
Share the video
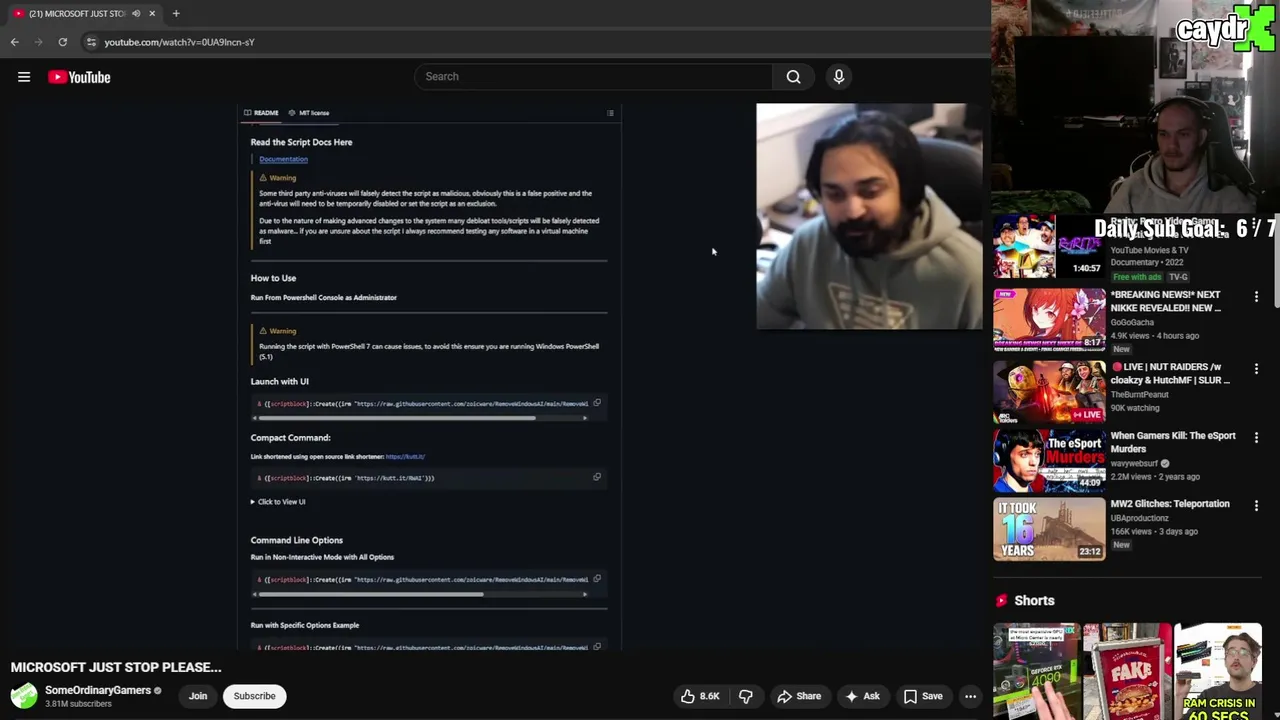tap(799, 696)
